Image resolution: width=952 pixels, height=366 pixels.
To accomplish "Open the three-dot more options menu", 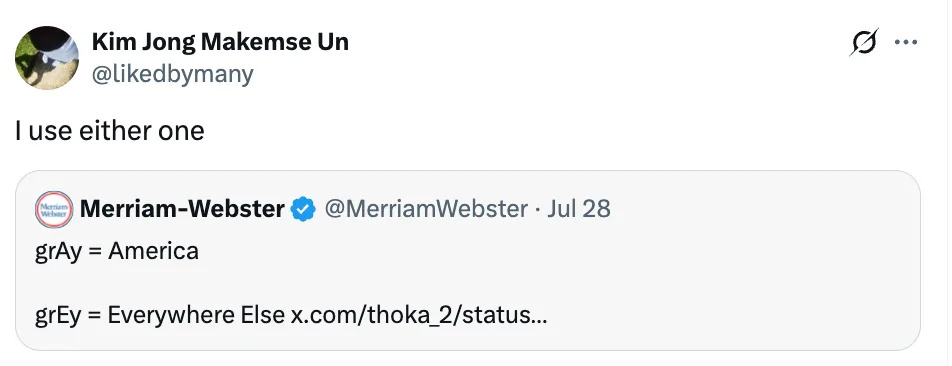I will pyautogui.click(x=906, y=42).
